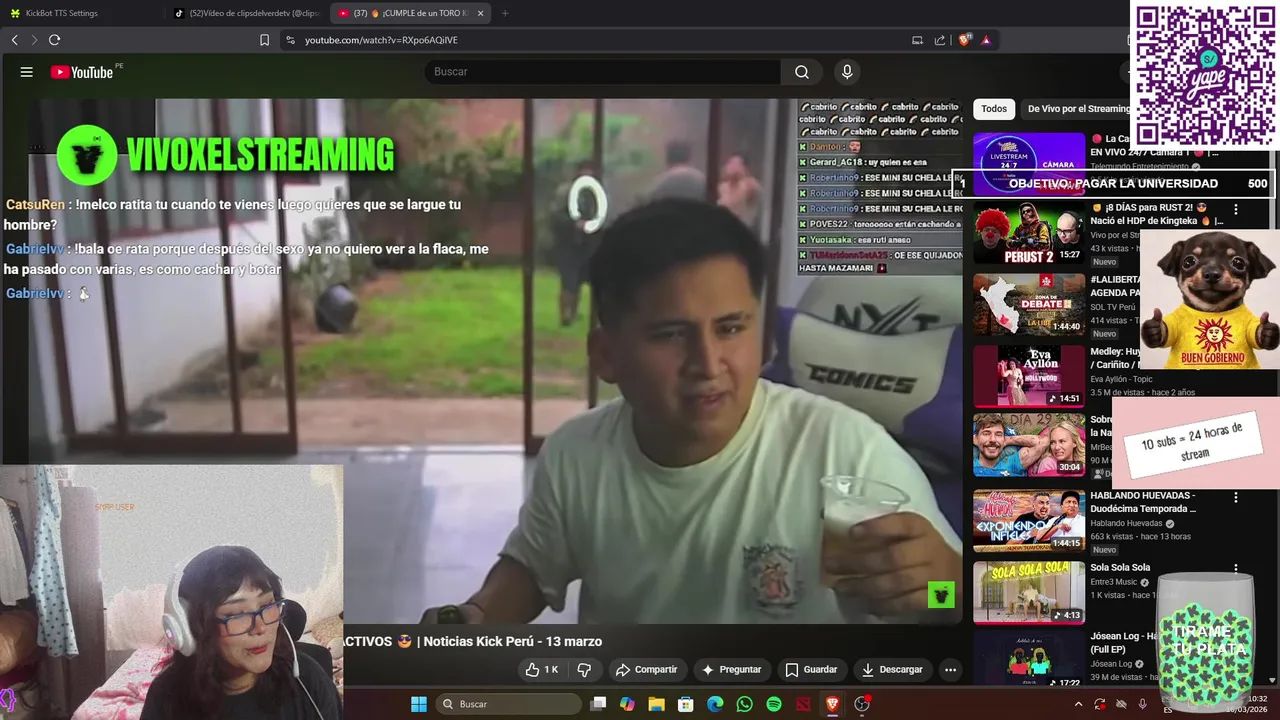Open the MrBeast 30:04 video thumbnail
1280x720 pixels.
(1029, 446)
